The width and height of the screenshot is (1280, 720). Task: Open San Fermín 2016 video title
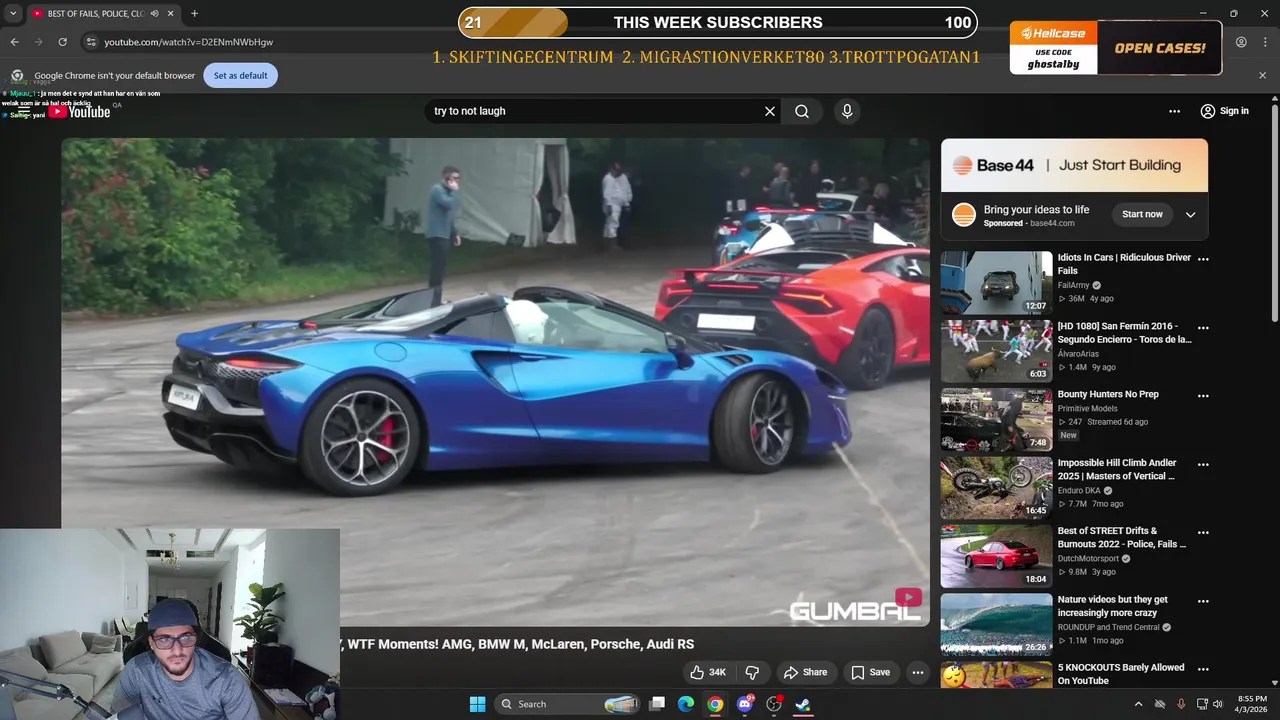pos(1124,333)
